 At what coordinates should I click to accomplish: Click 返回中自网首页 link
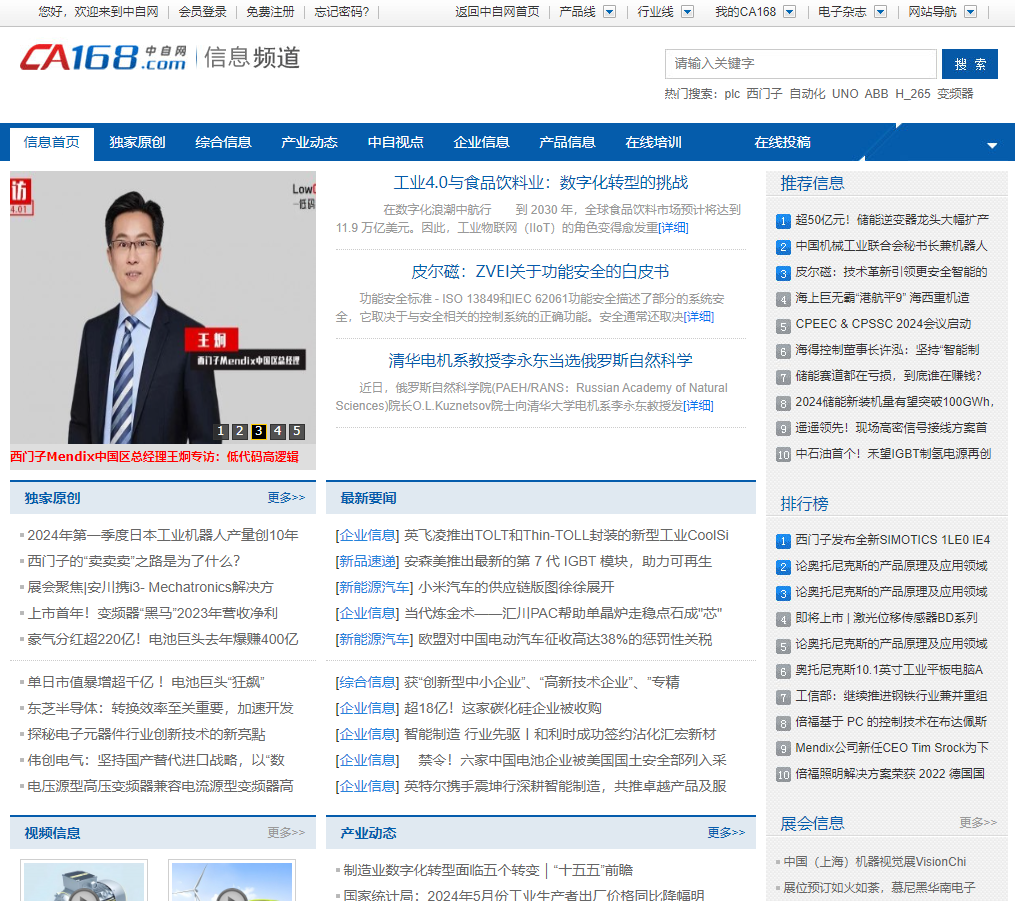(x=497, y=12)
